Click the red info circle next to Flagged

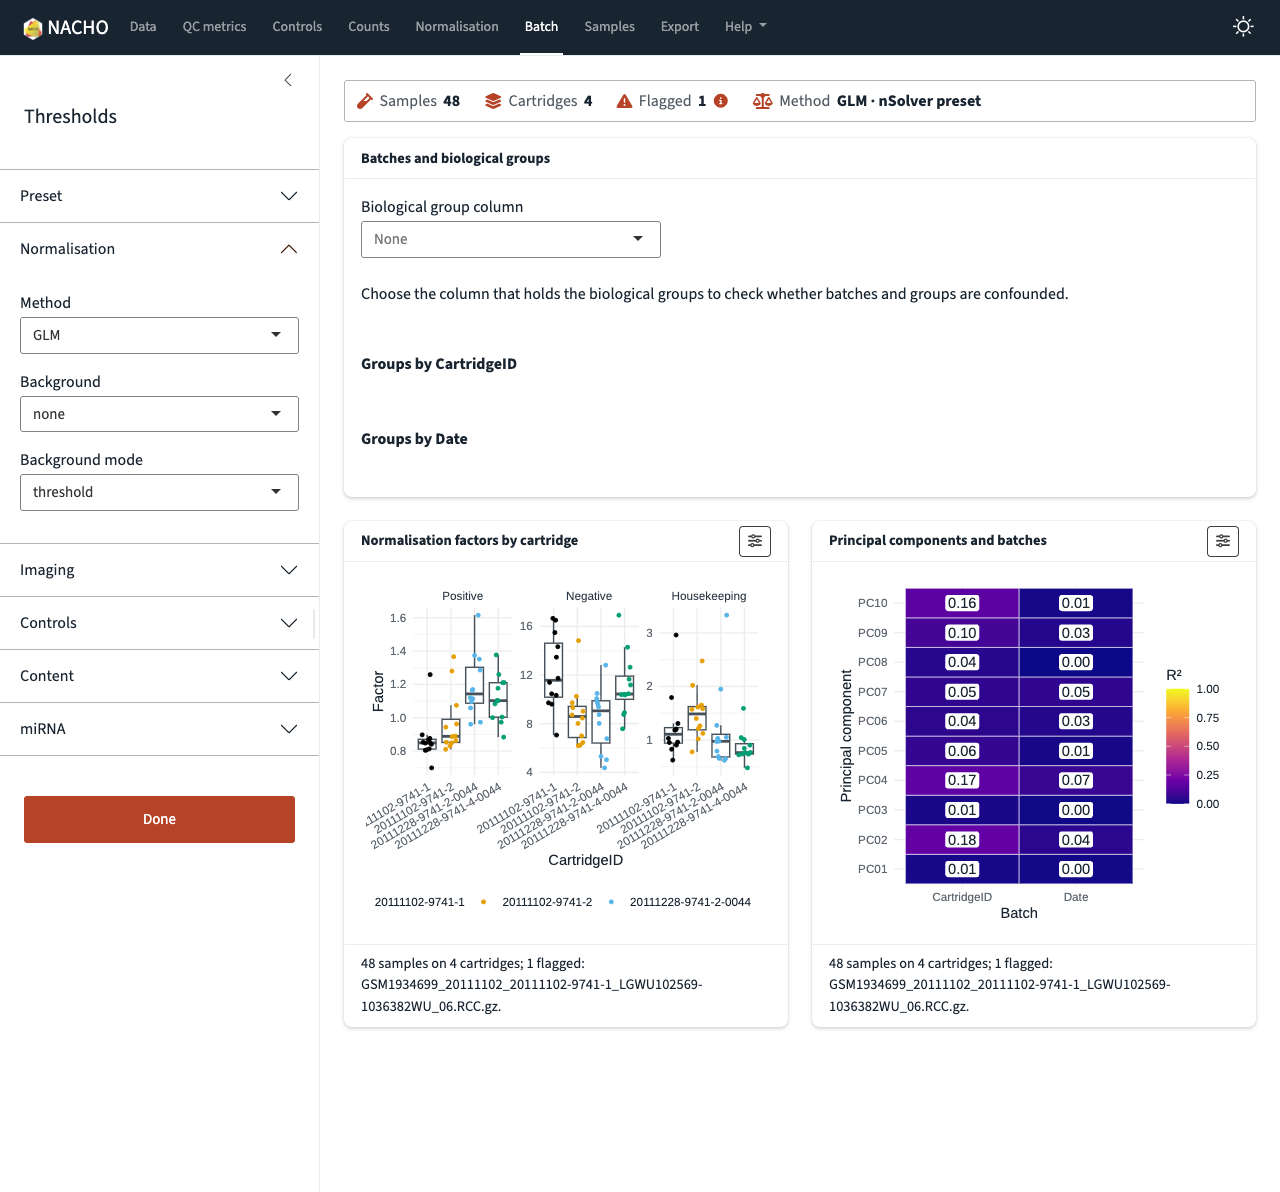pyautogui.click(x=721, y=101)
